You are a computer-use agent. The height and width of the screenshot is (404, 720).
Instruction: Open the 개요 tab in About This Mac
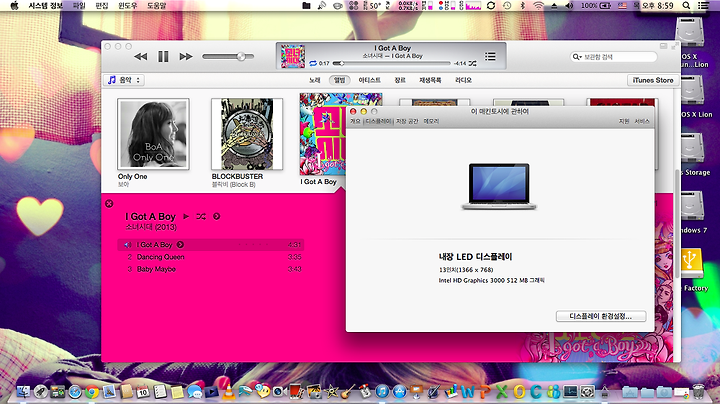[355, 121]
